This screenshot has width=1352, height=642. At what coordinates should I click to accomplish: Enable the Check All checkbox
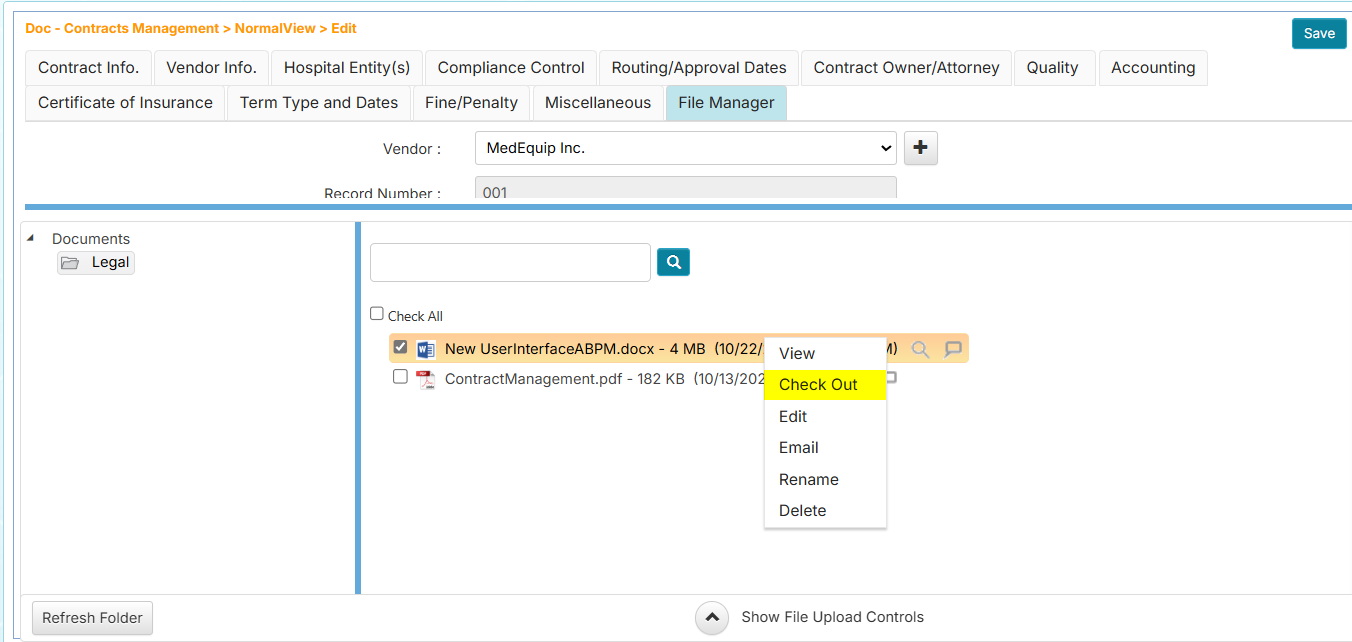(377, 314)
